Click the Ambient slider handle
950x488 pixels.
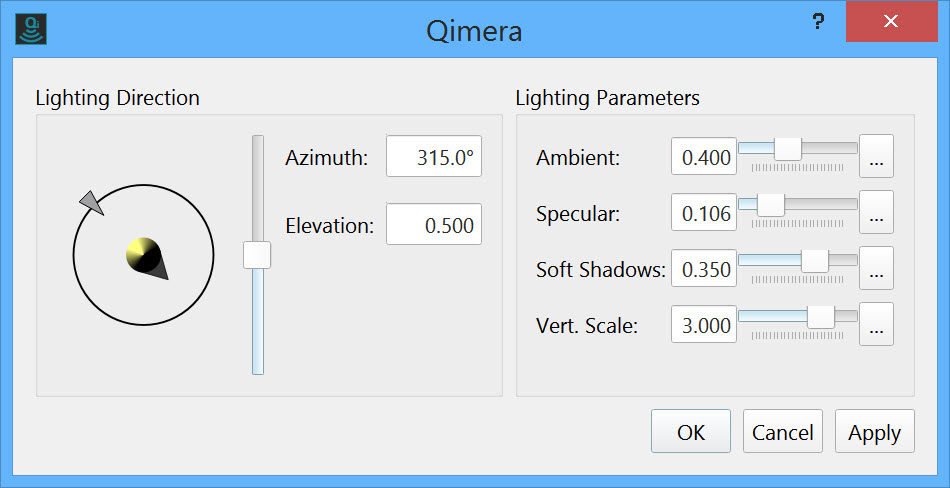point(788,148)
